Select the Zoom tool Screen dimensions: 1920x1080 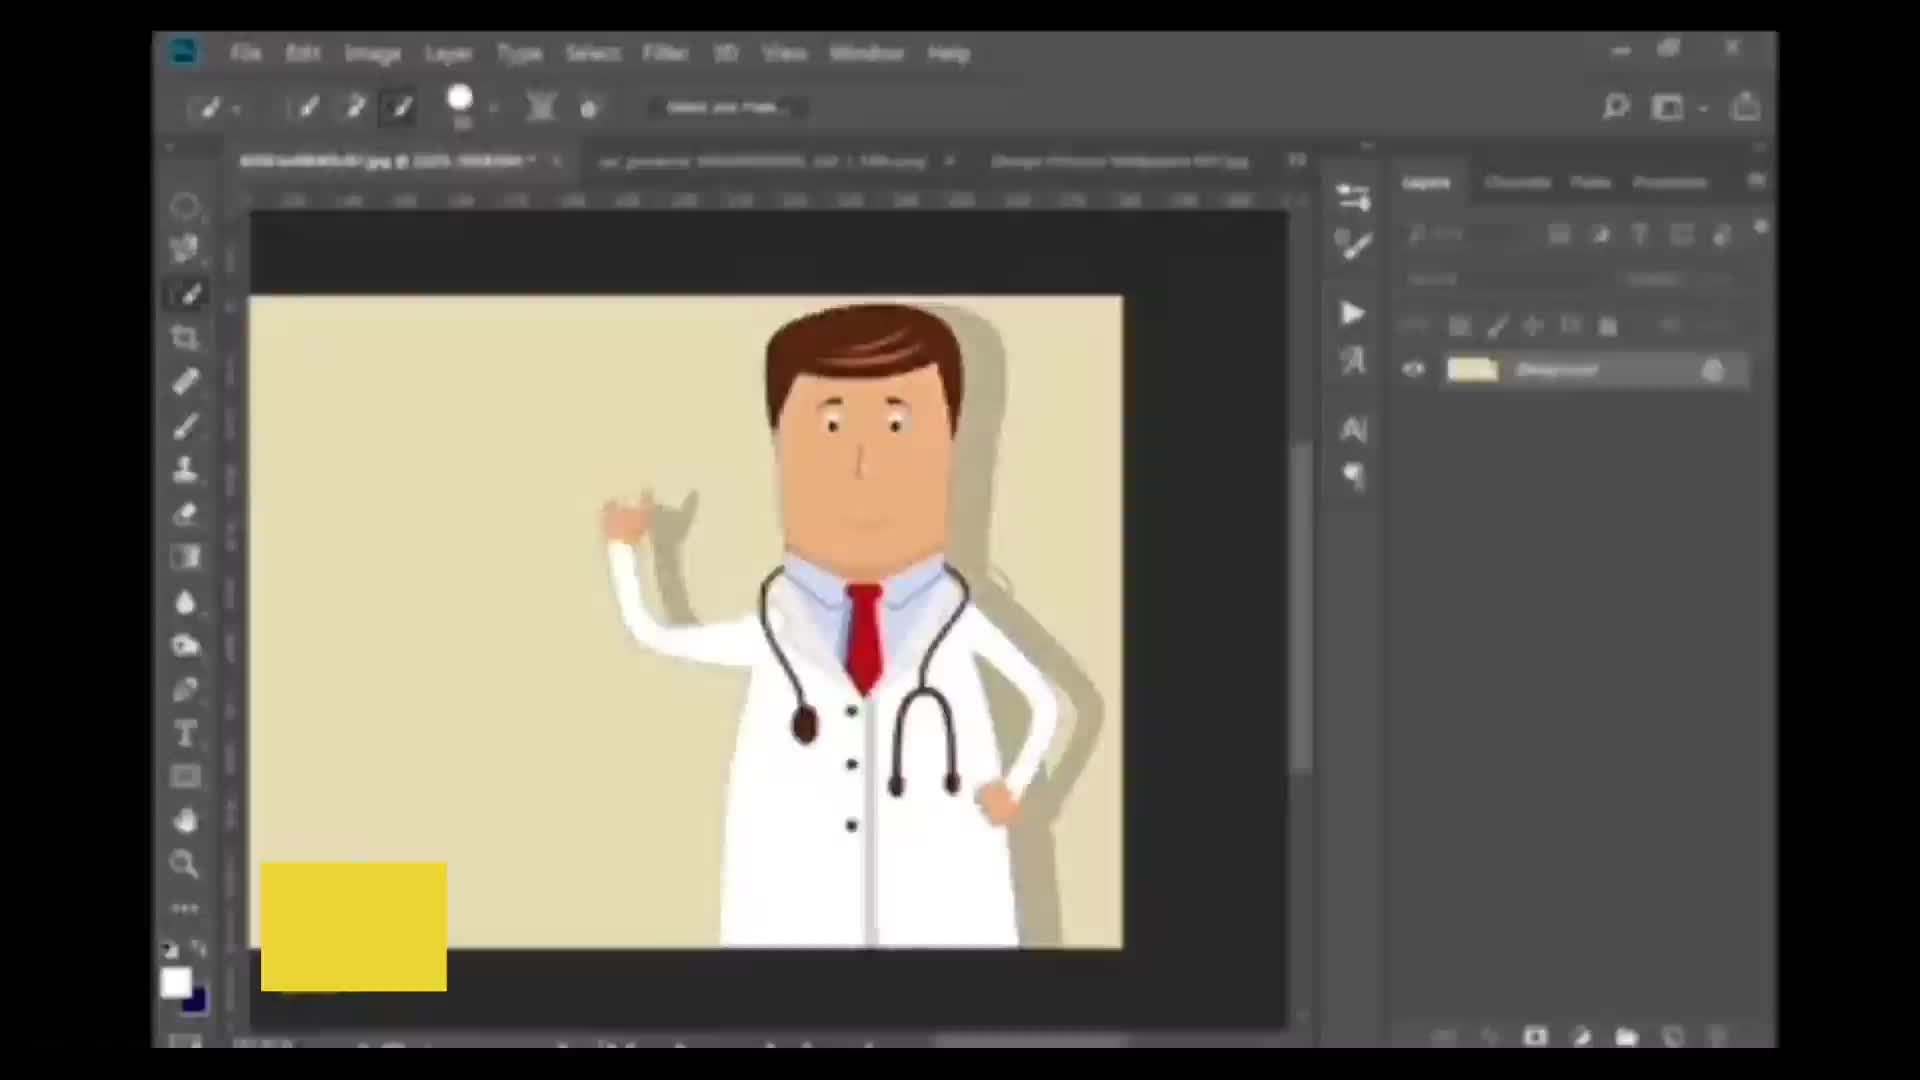pyautogui.click(x=185, y=864)
